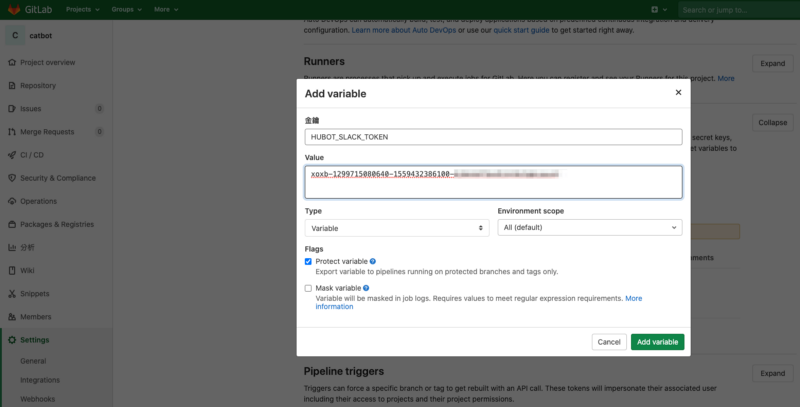Click the Add variable green button
Screen dimensions: 800x407
pyautogui.click(x=657, y=342)
